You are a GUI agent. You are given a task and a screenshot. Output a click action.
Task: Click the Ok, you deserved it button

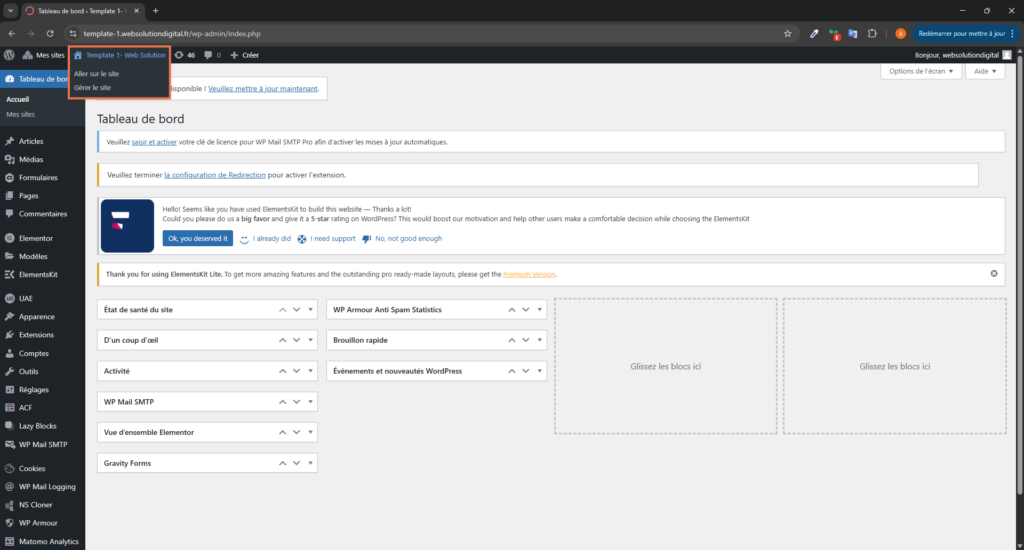197,238
